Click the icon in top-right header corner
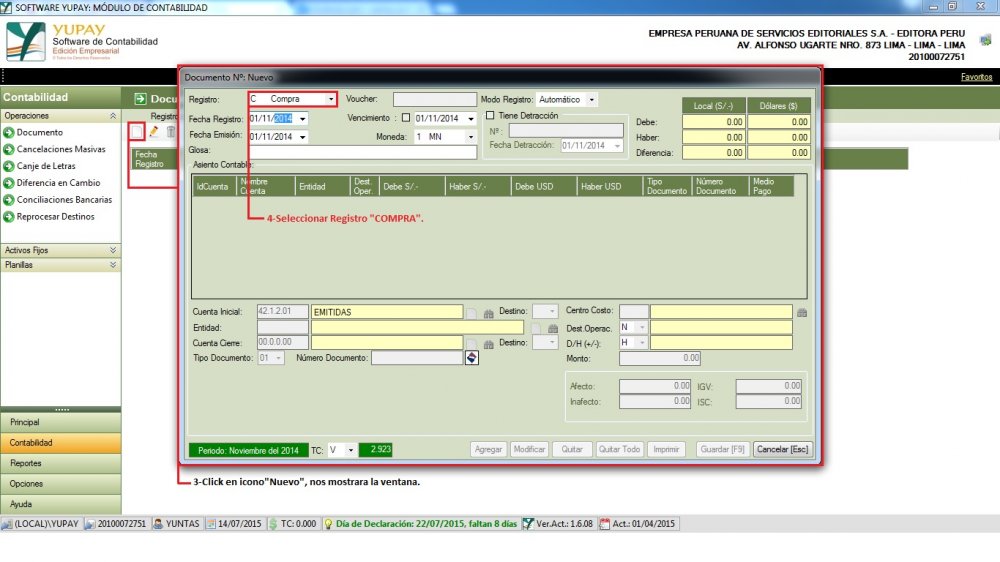 (x=985, y=39)
